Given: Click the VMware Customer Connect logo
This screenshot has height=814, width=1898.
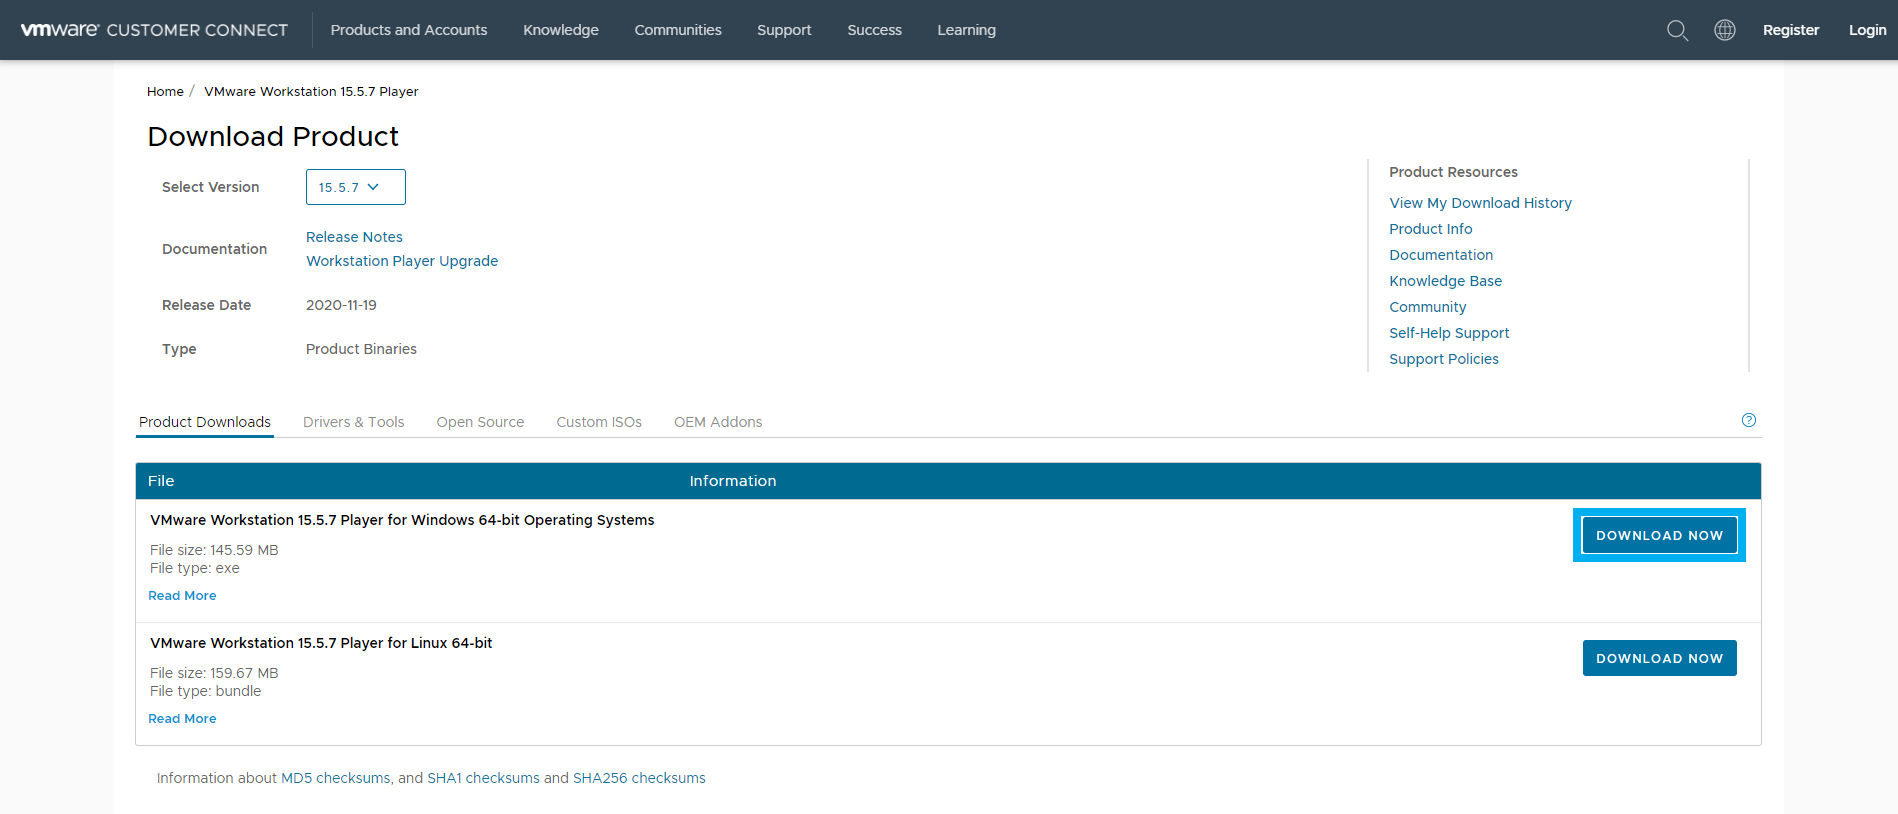Looking at the screenshot, I should coord(154,30).
